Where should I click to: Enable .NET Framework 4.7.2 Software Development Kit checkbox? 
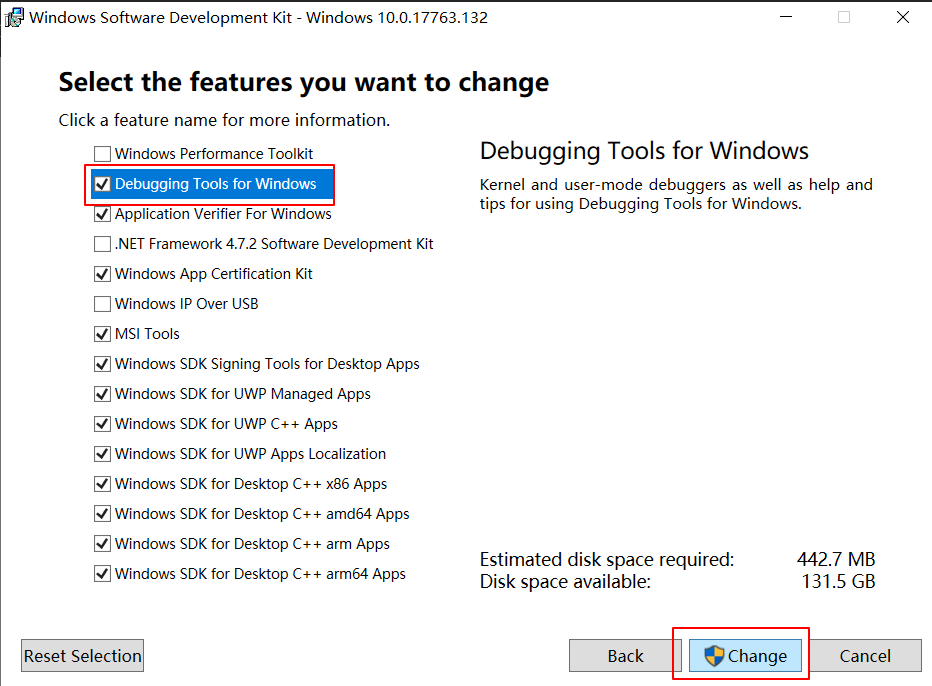coord(102,244)
